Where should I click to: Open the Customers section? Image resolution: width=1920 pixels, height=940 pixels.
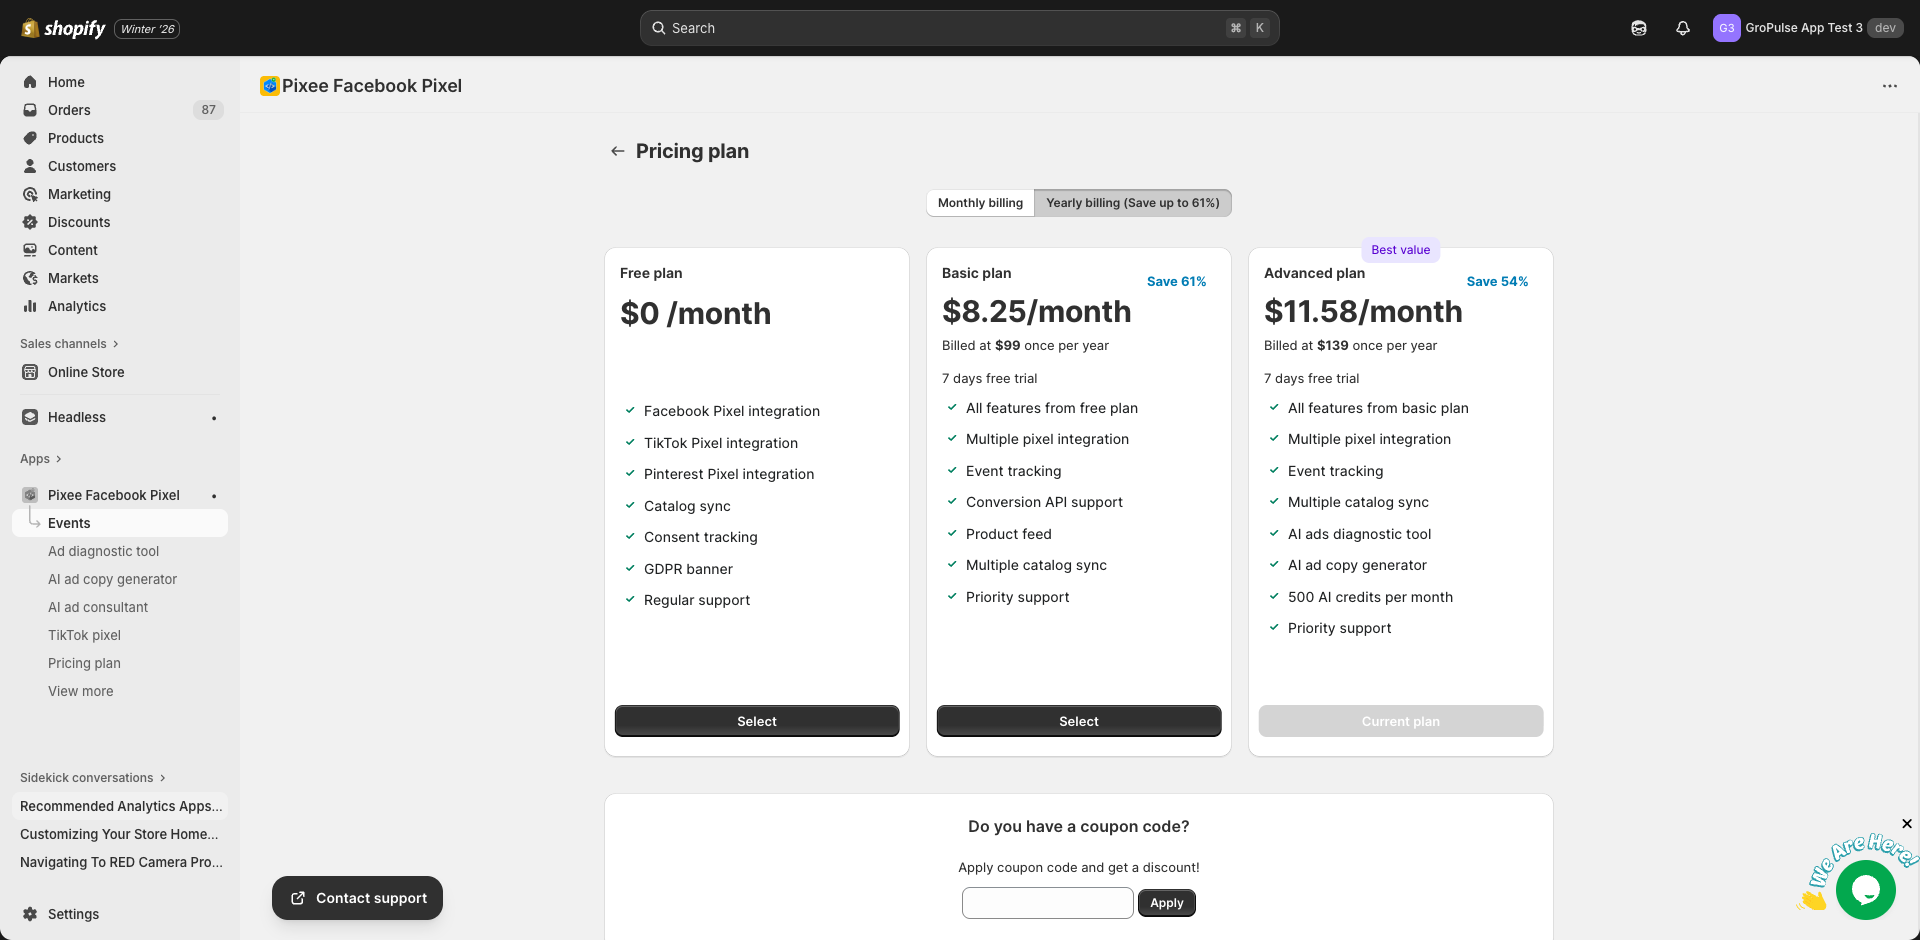click(82, 166)
